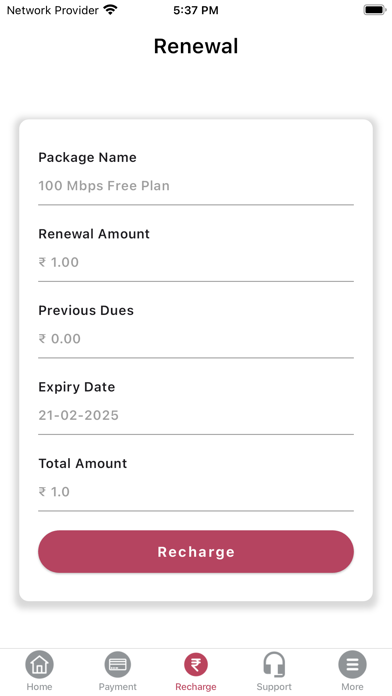
Task: Switch to the Support tab label
Action: tap(274, 687)
